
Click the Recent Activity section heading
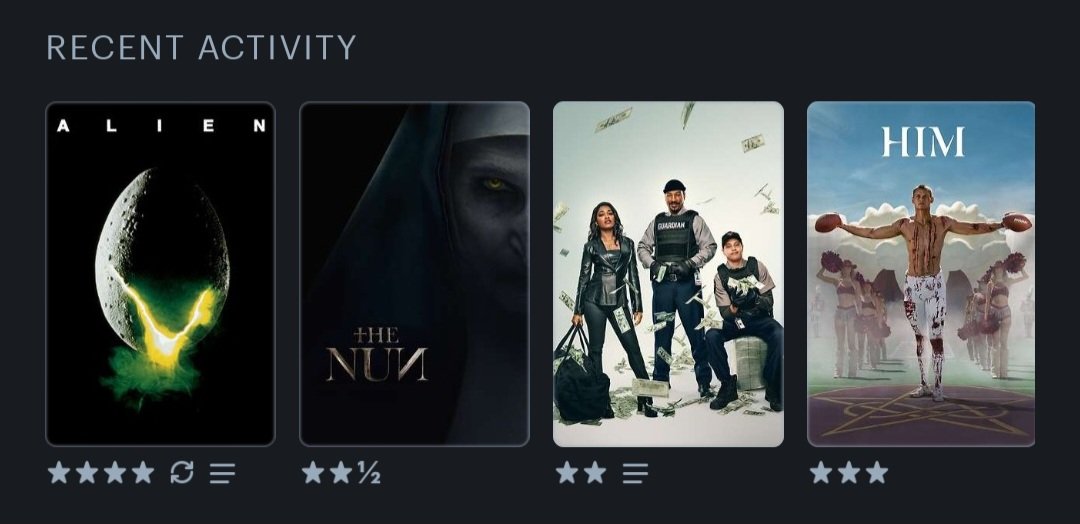coord(201,48)
